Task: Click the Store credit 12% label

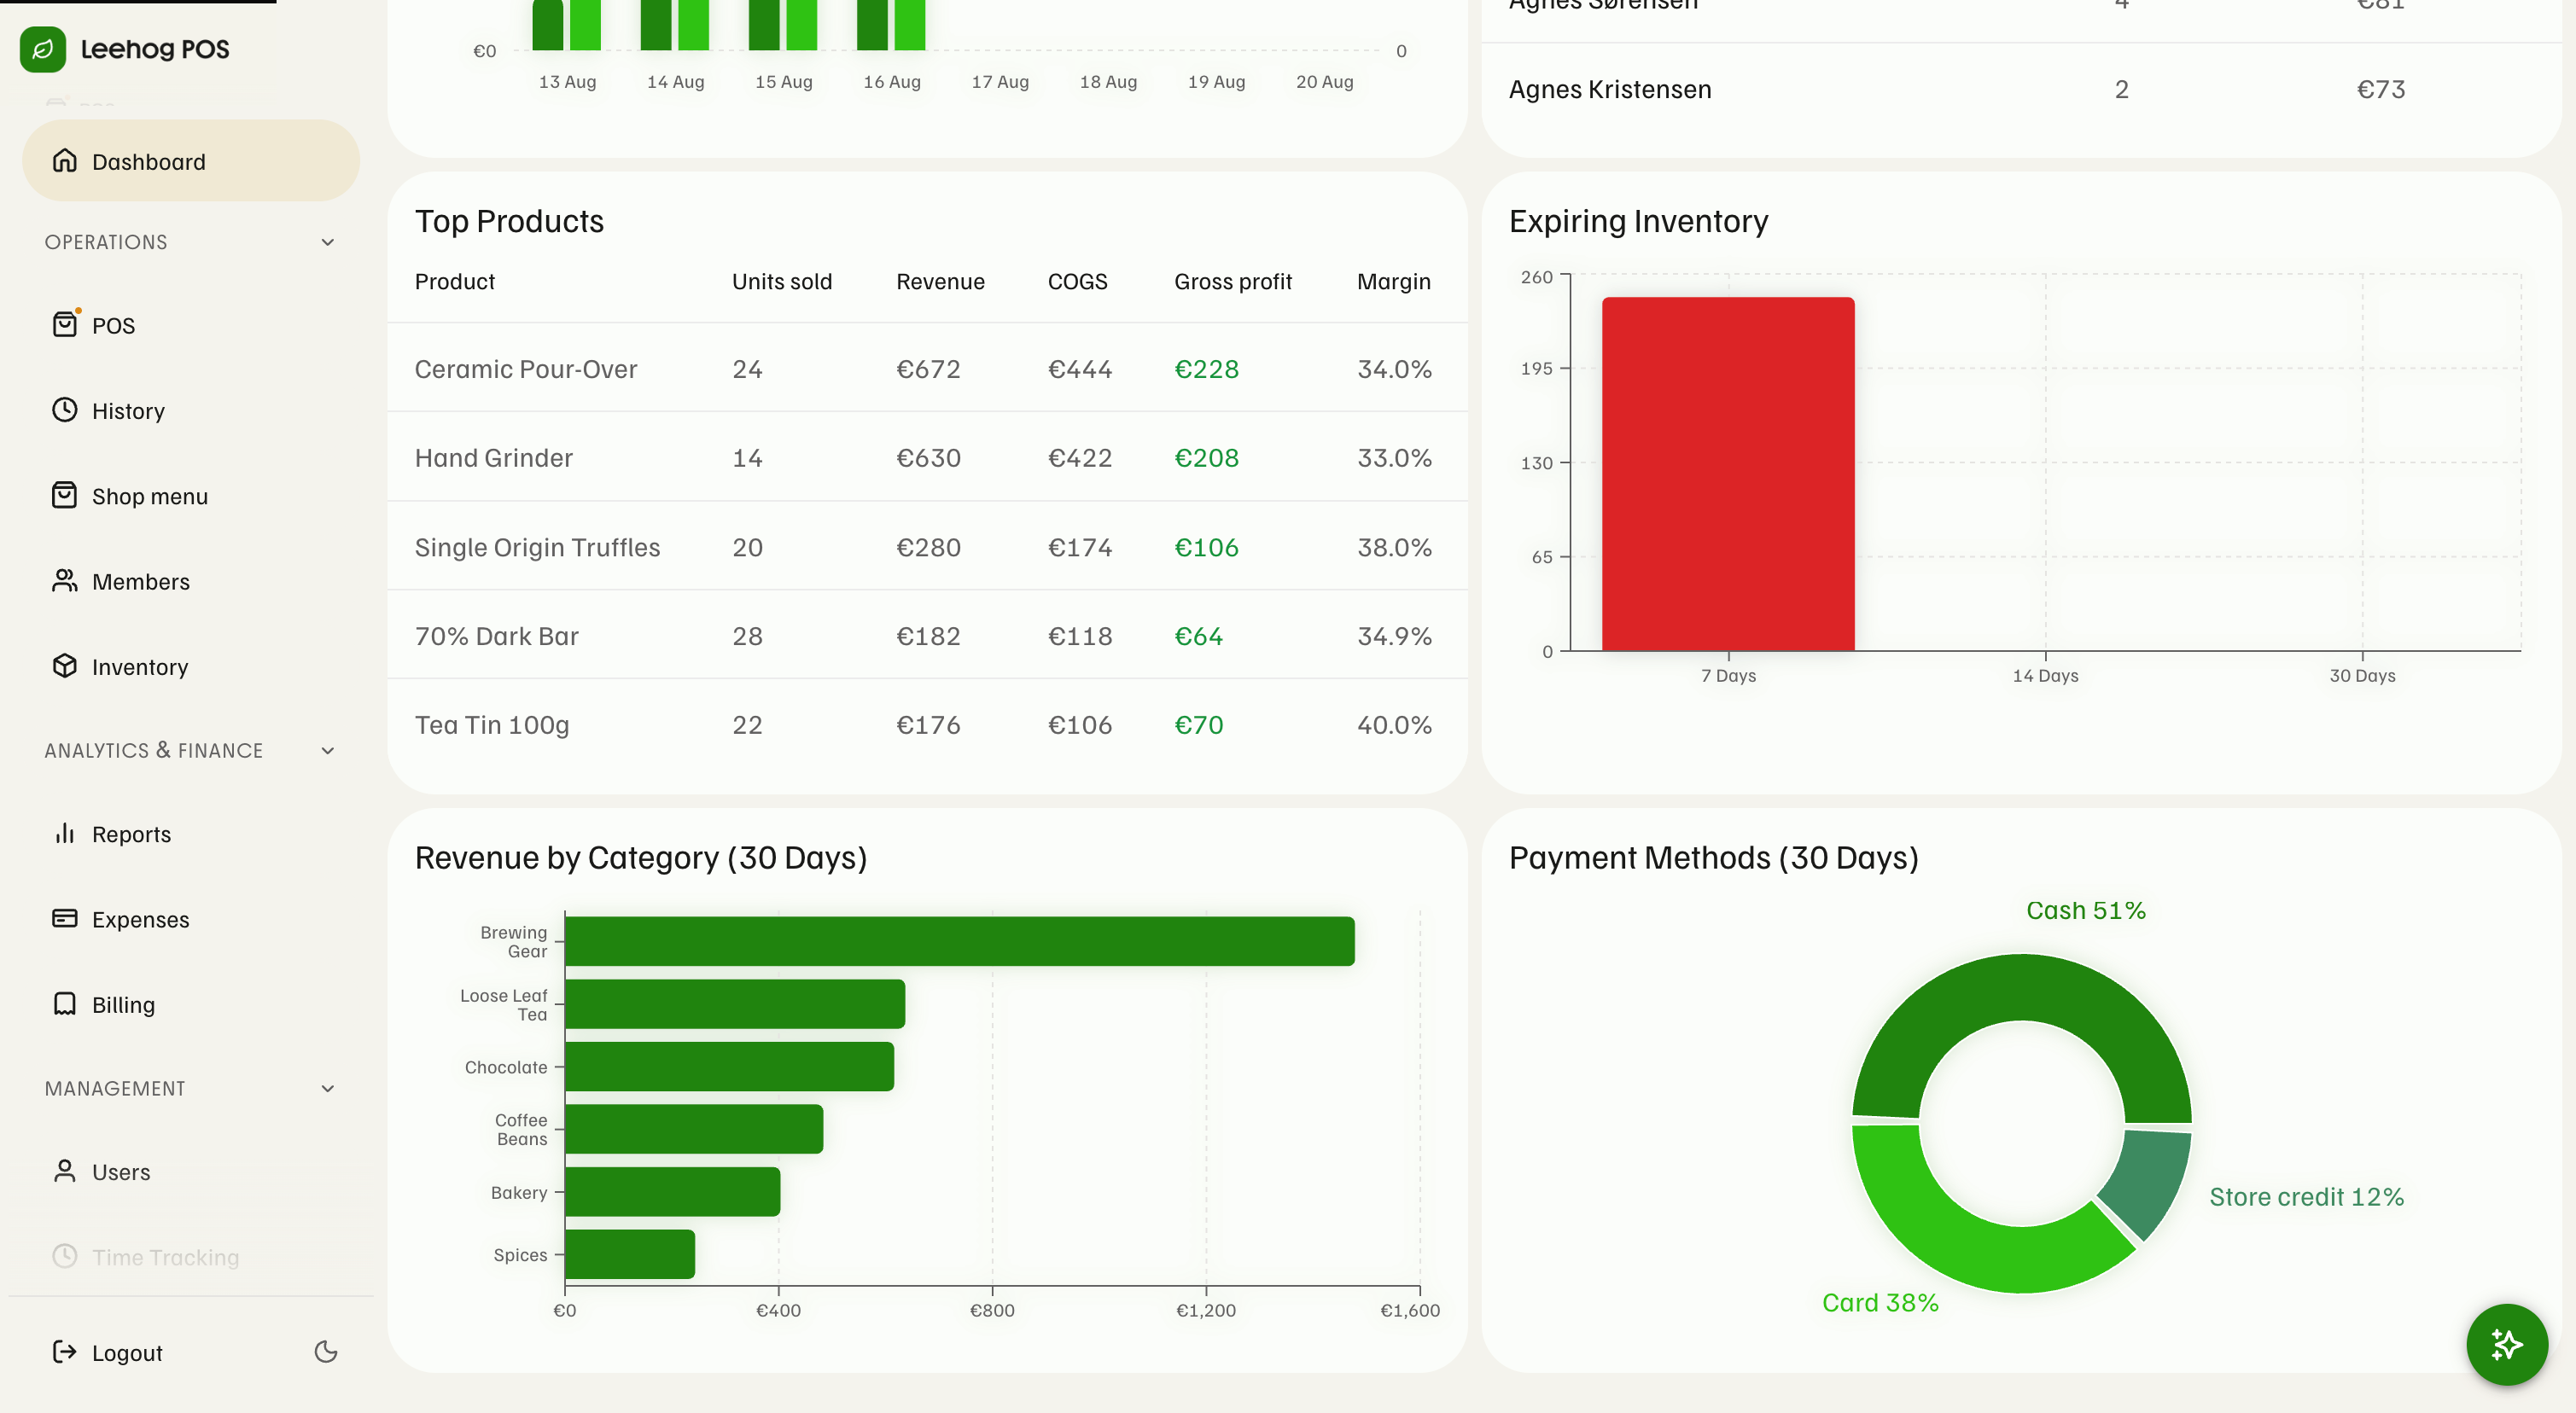Action: click(2306, 1197)
